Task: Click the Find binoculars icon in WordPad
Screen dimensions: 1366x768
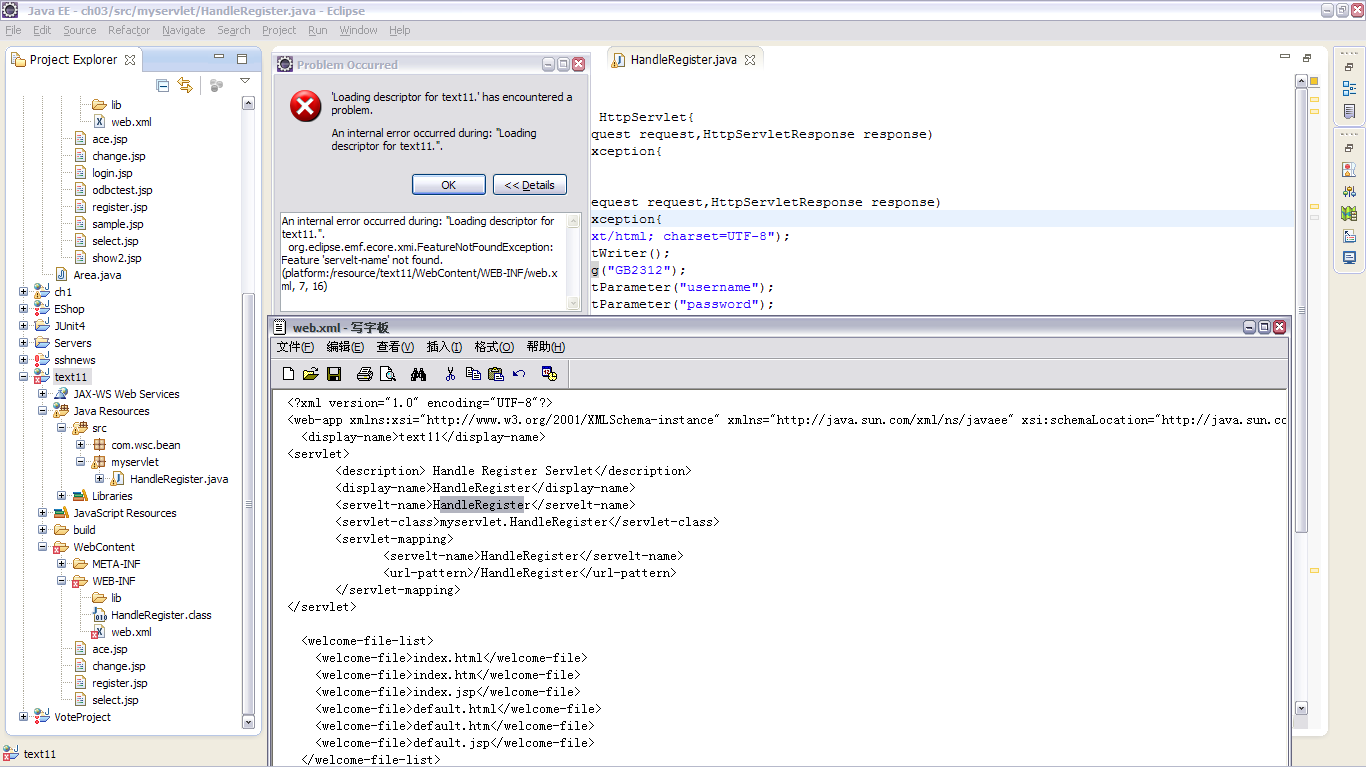Action: point(419,374)
